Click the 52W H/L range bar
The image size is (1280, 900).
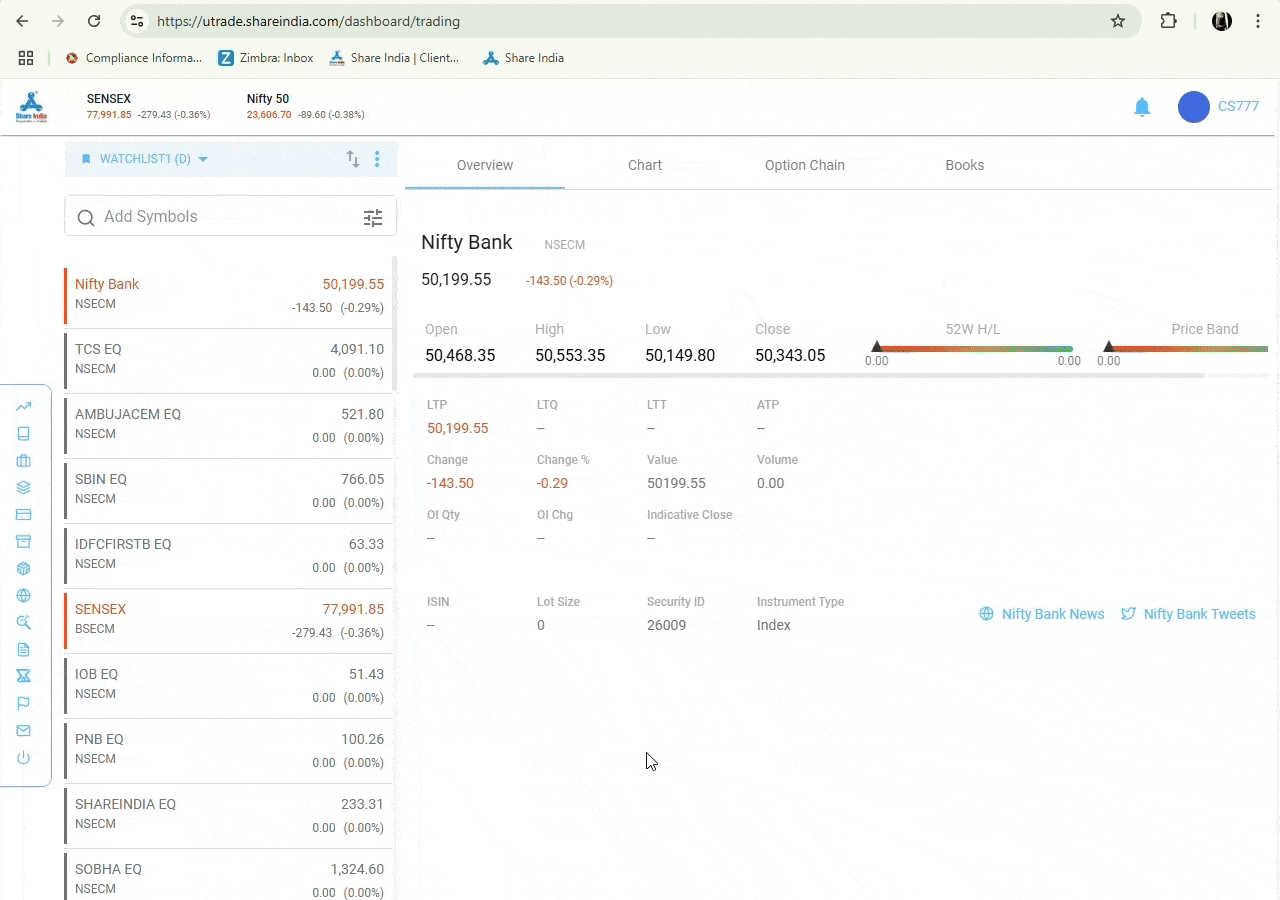coord(972,349)
